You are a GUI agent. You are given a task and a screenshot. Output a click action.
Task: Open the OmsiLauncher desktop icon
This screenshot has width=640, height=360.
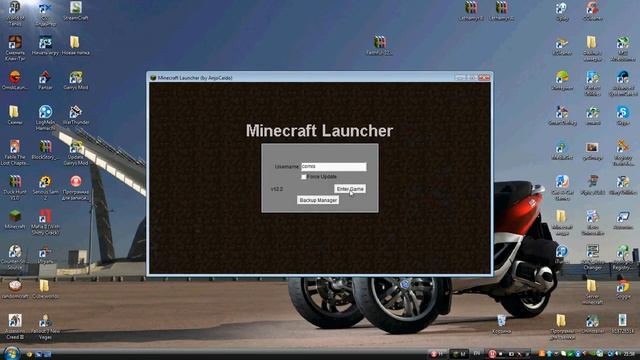coord(15,80)
